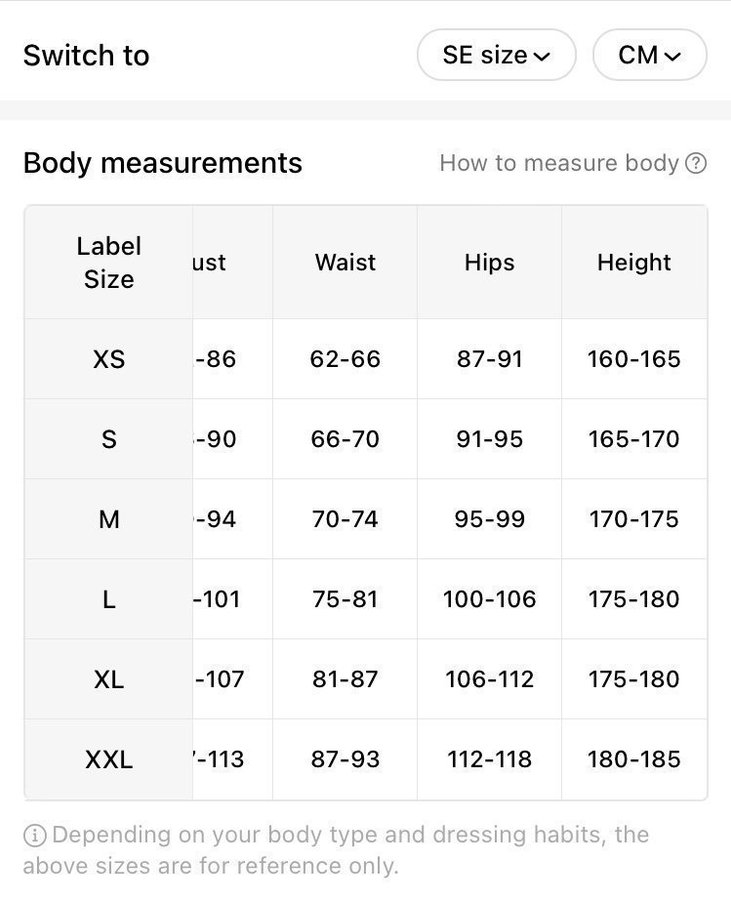
Task: Select the M label size row
Action: [109, 519]
